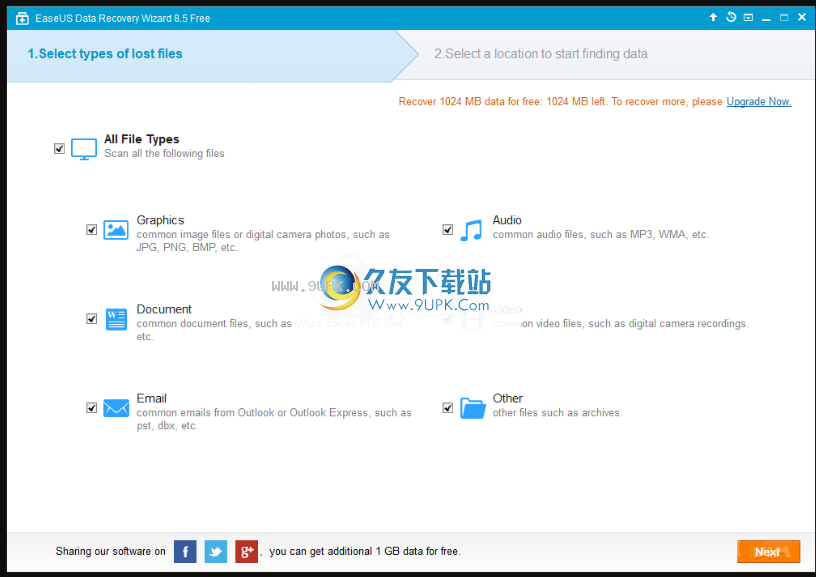Uncheck the Audio checkbox

click(448, 229)
